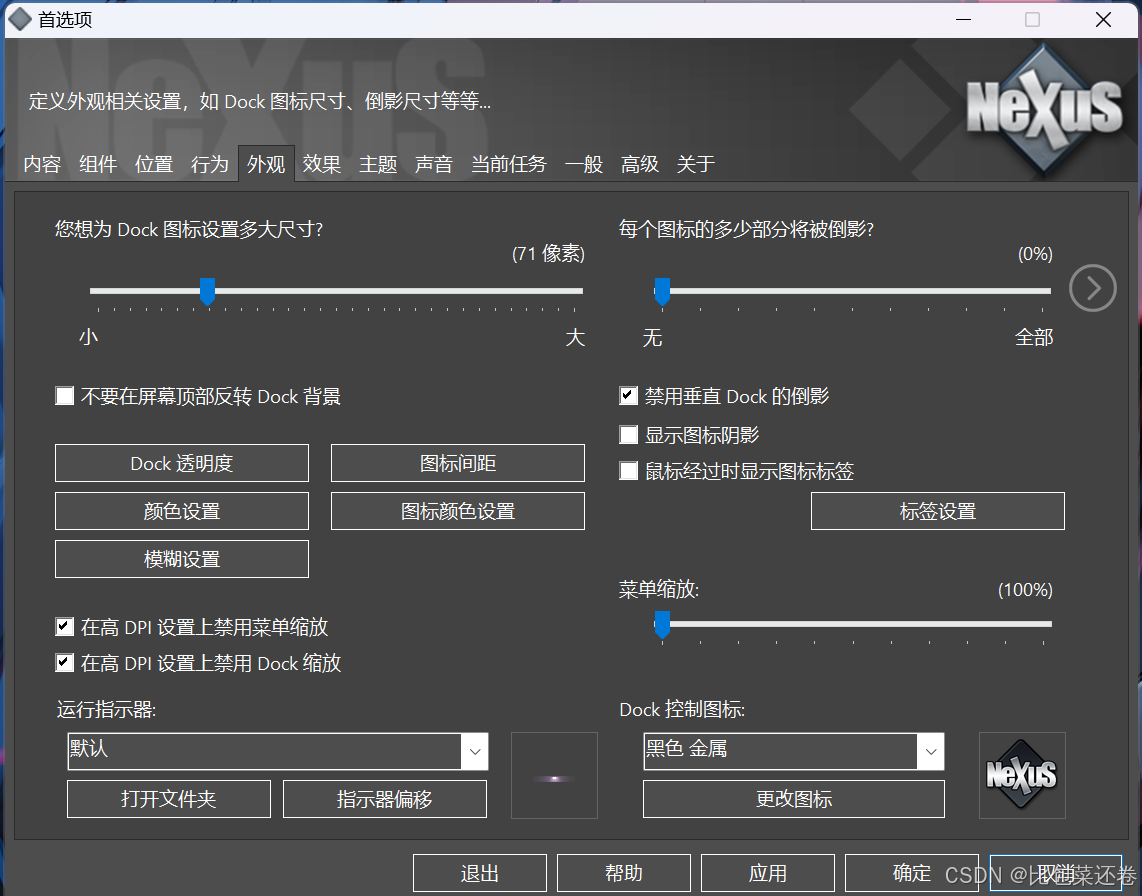1142x896 pixels.
Task: Click the 确定 button
Action: tap(912, 873)
